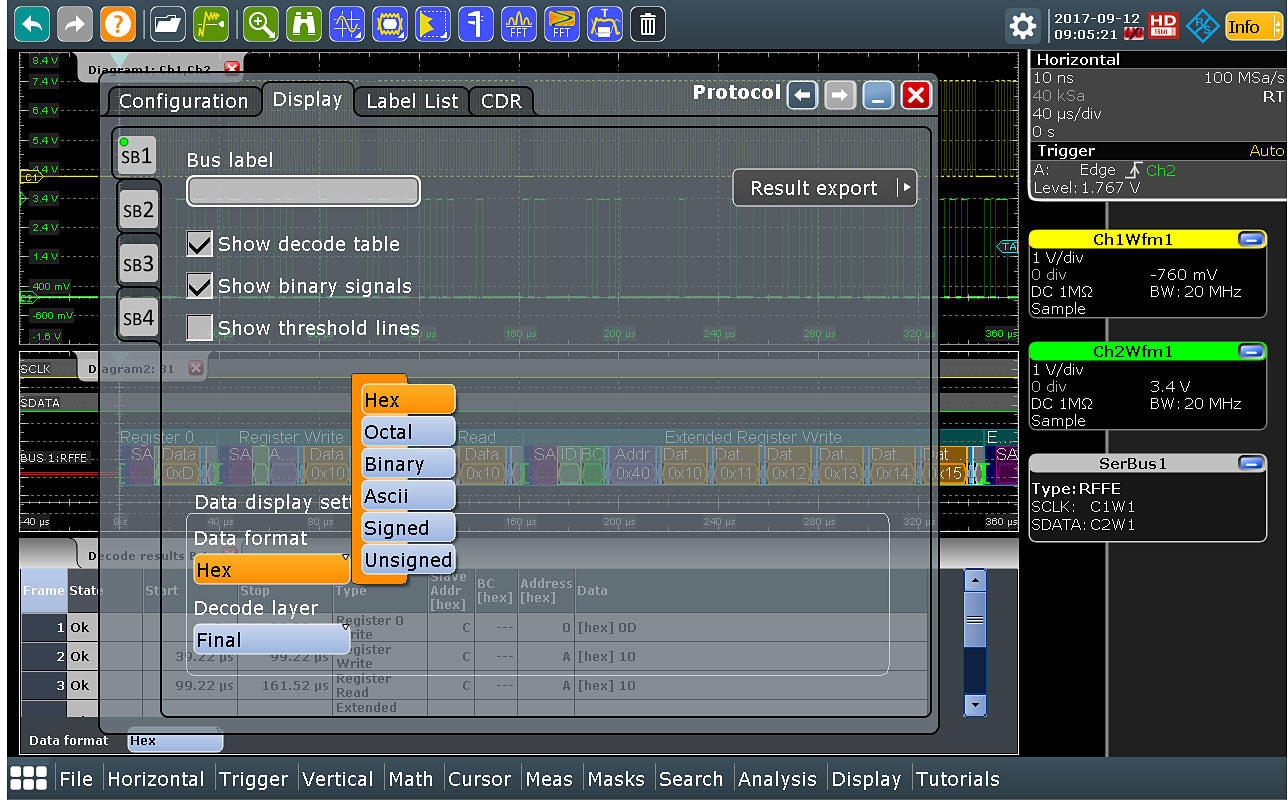Click the undo arrow icon
The image size is (1288, 800).
coord(33,23)
